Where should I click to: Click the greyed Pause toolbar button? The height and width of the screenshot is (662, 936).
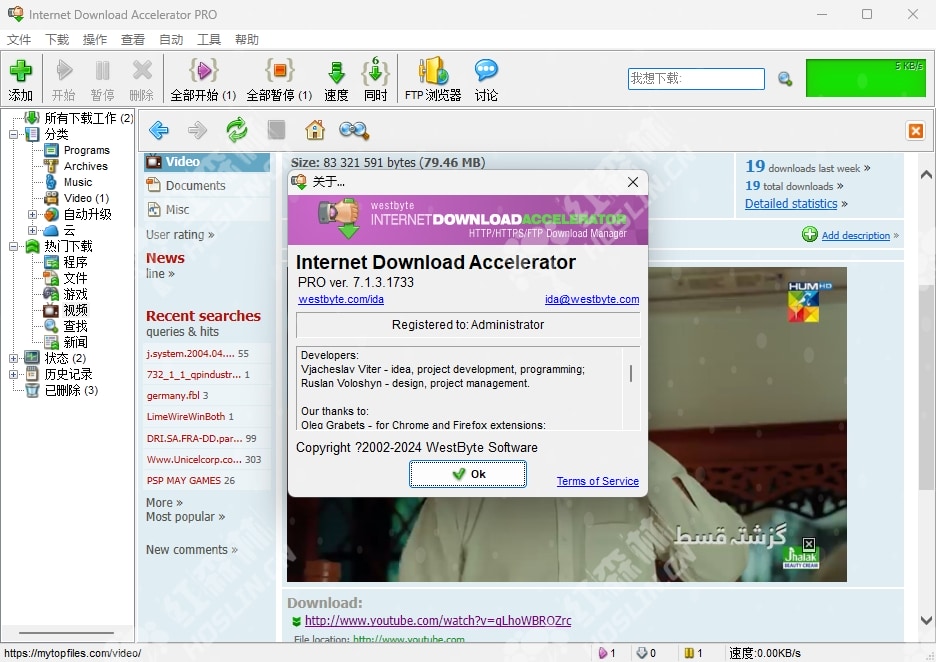(x=102, y=79)
